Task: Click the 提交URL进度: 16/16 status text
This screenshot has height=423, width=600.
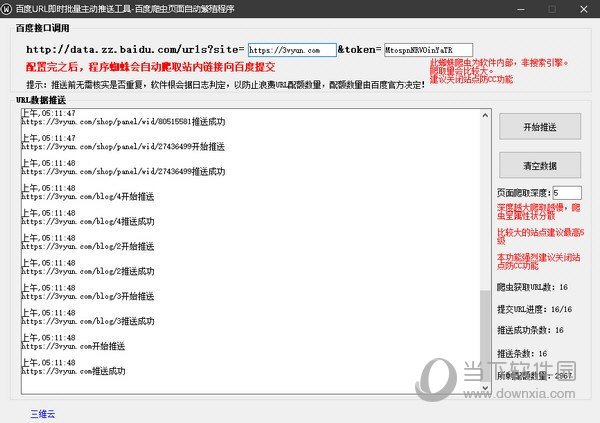Action: tap(535, 309)
